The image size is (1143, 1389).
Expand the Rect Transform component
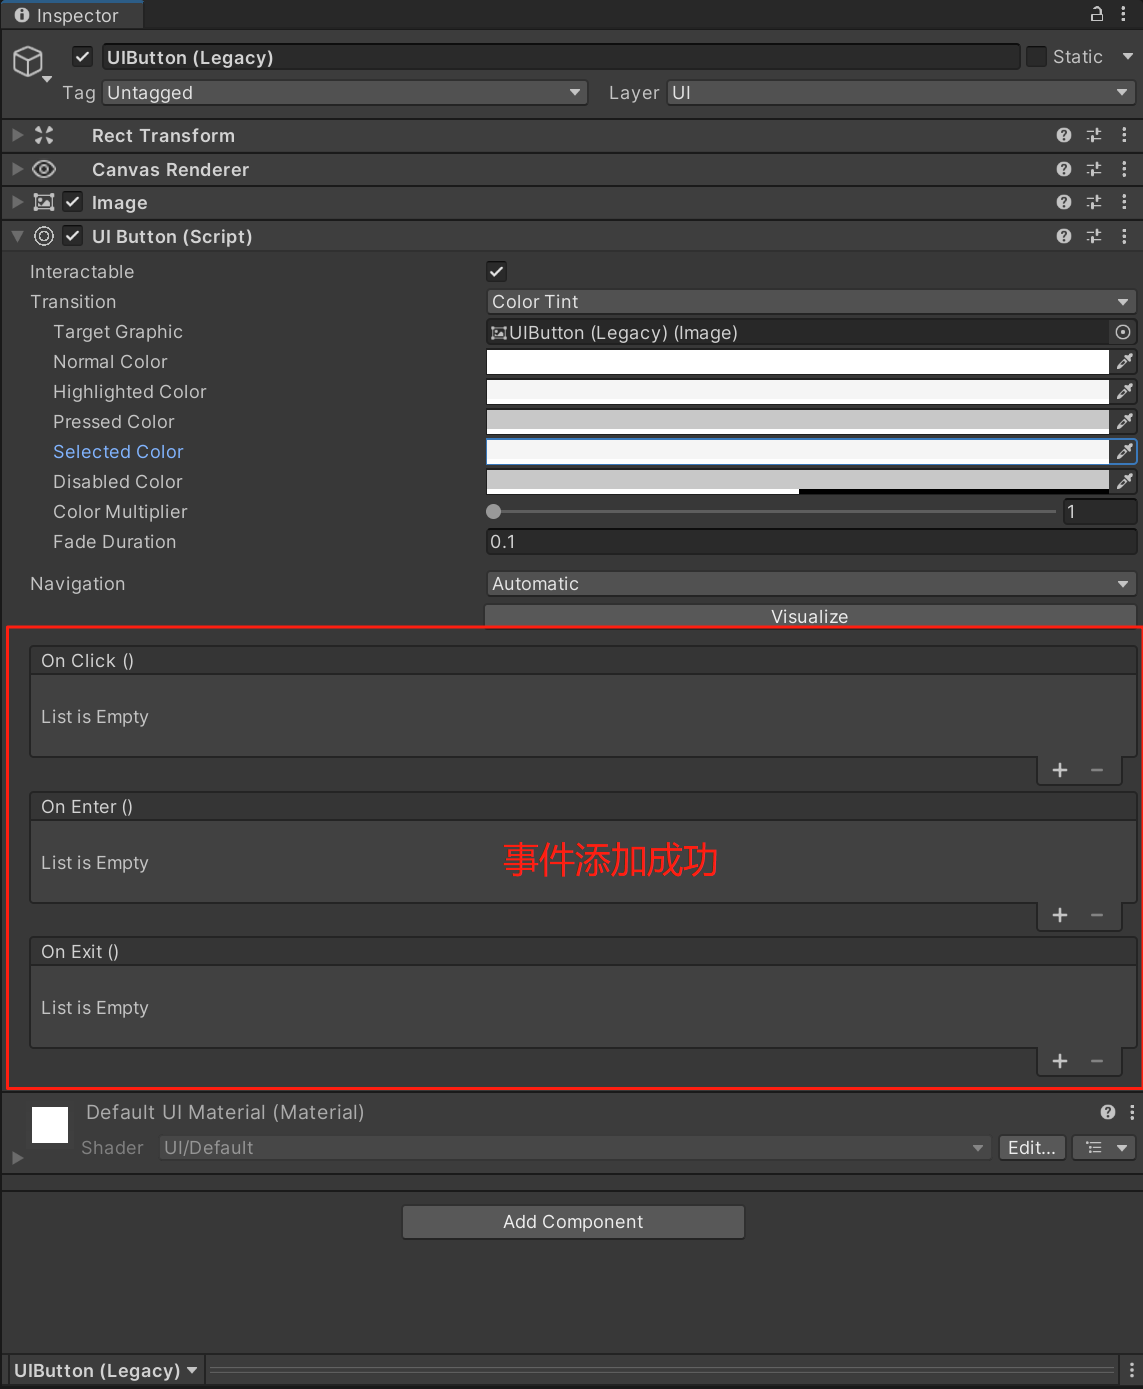(16, 135)
